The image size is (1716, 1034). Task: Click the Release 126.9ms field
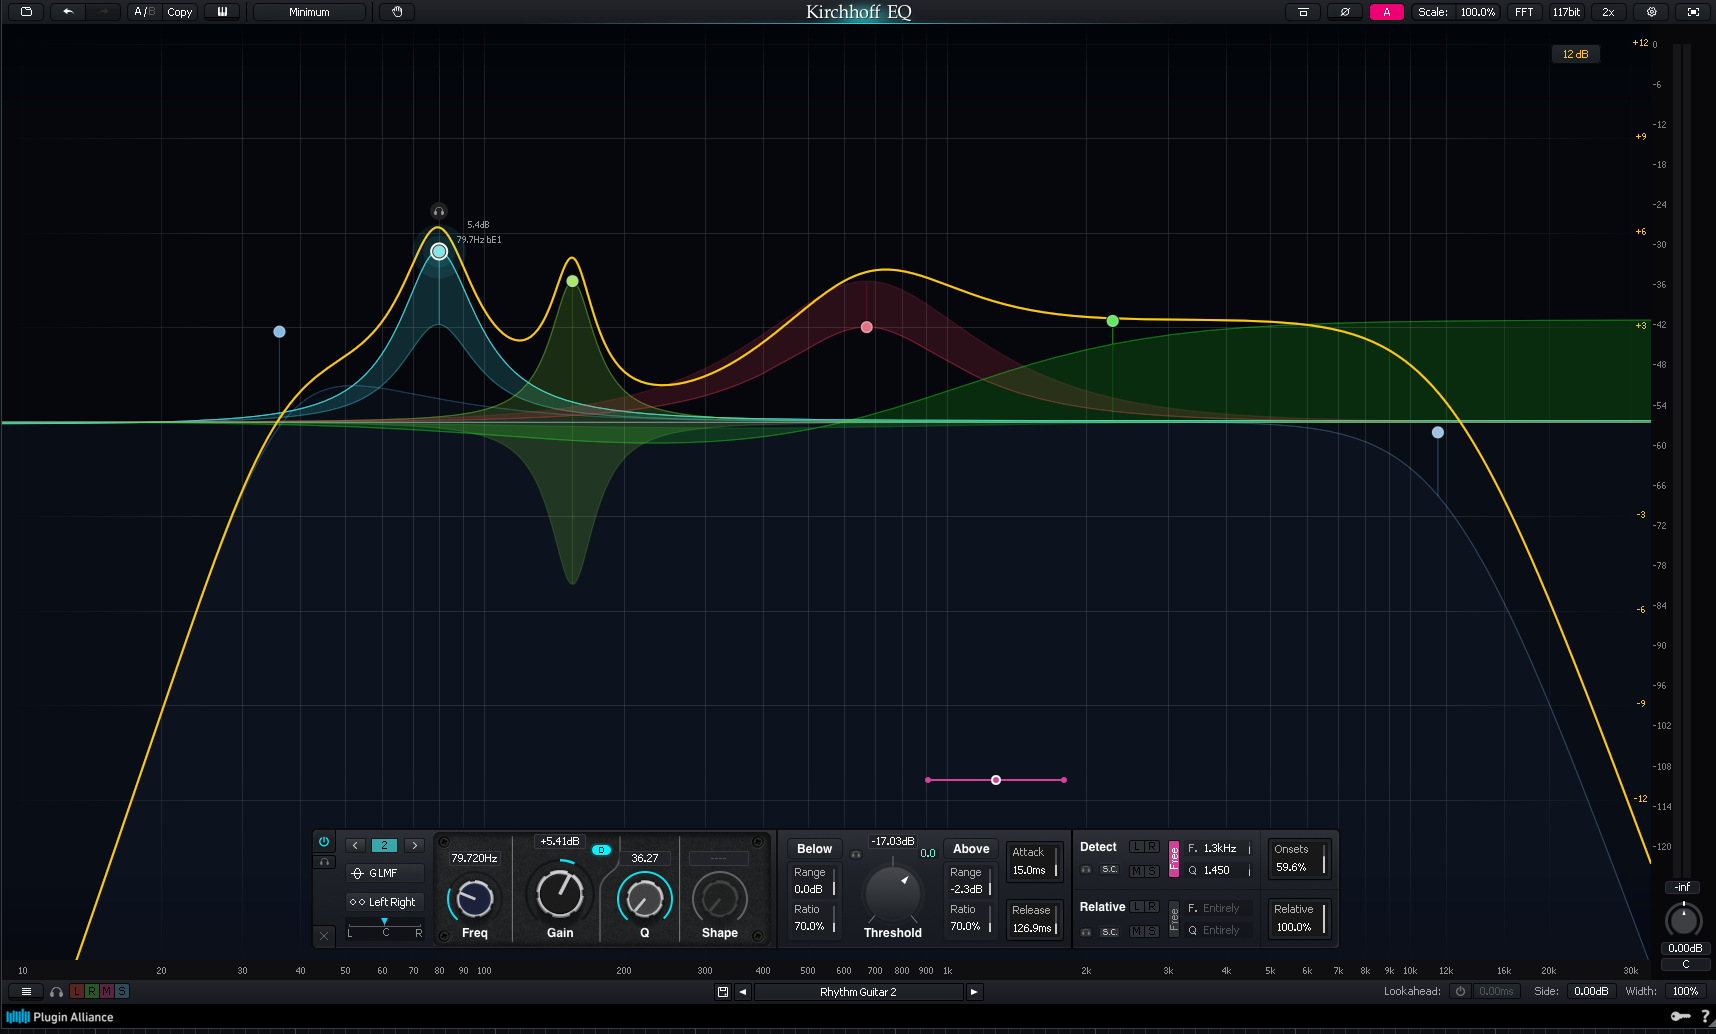point(1034,919)
